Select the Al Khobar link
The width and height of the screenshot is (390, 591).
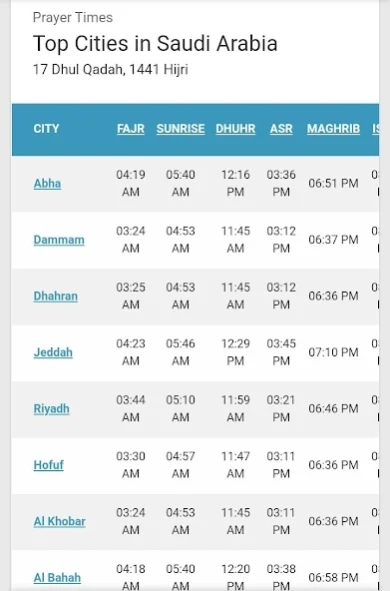(x=60, y=521)
